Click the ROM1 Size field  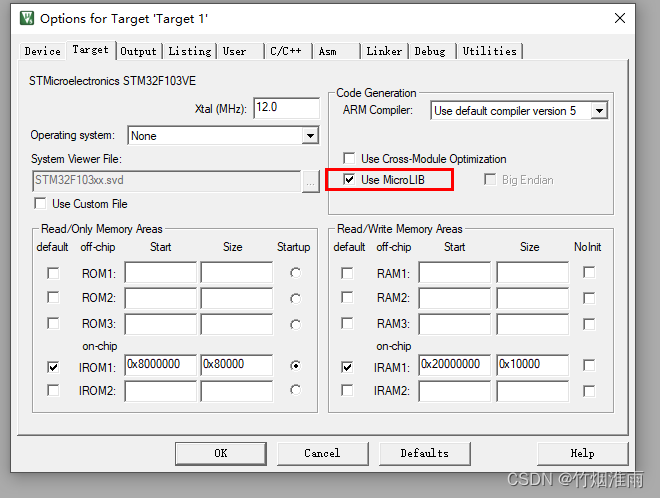(x=237, y=272)
